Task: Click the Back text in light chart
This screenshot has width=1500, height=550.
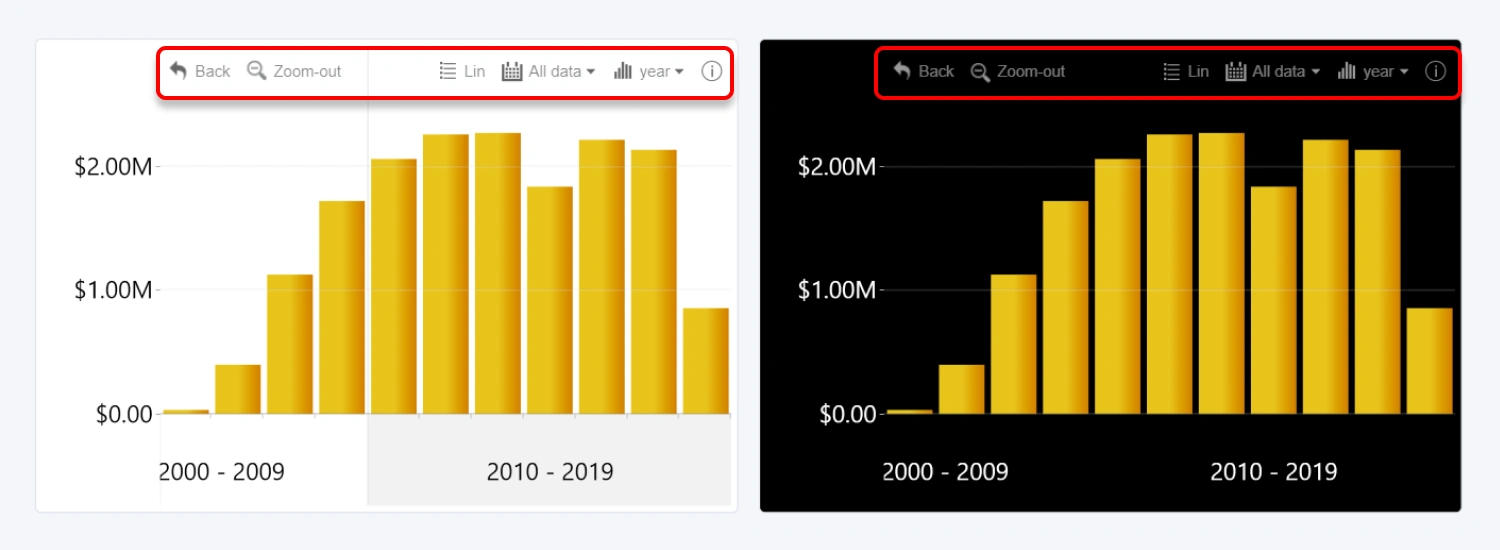Action: (212, 71)
